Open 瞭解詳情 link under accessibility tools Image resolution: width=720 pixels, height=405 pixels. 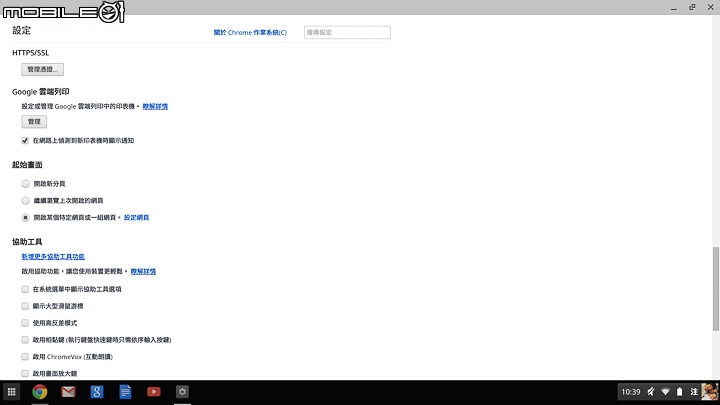(x=143, y=271)
